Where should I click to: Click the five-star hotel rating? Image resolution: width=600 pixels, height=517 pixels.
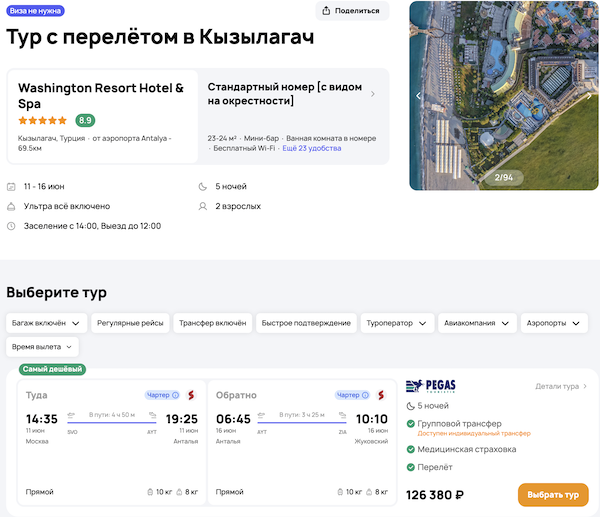(x=42, y=120)
